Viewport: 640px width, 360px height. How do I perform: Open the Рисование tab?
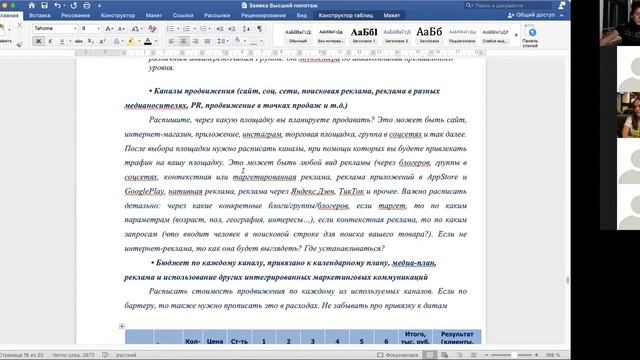pyautogui.click(x=76, y=15)
